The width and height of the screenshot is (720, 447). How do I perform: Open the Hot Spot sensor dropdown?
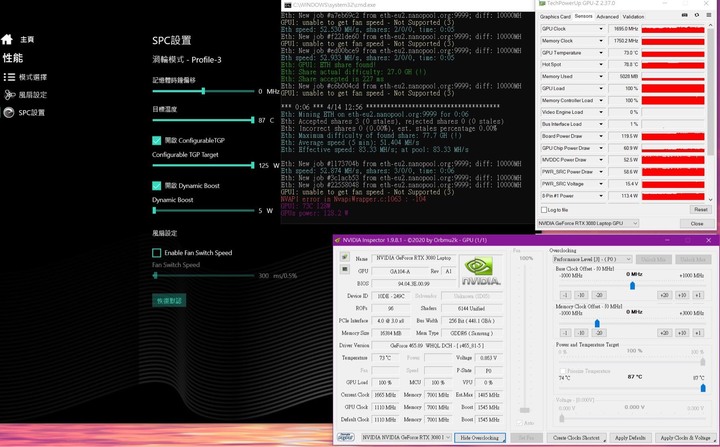coord(600,65)
